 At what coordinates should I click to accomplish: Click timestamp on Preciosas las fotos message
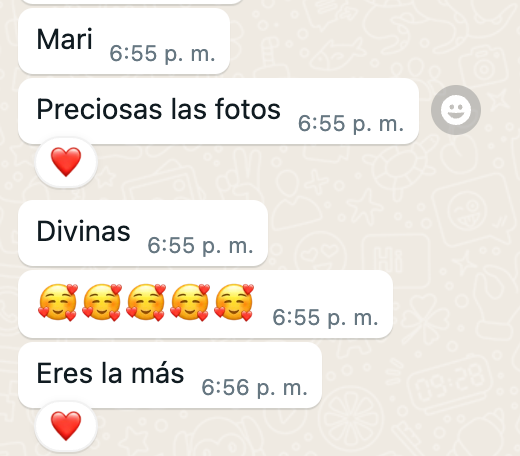coord(351,123)
